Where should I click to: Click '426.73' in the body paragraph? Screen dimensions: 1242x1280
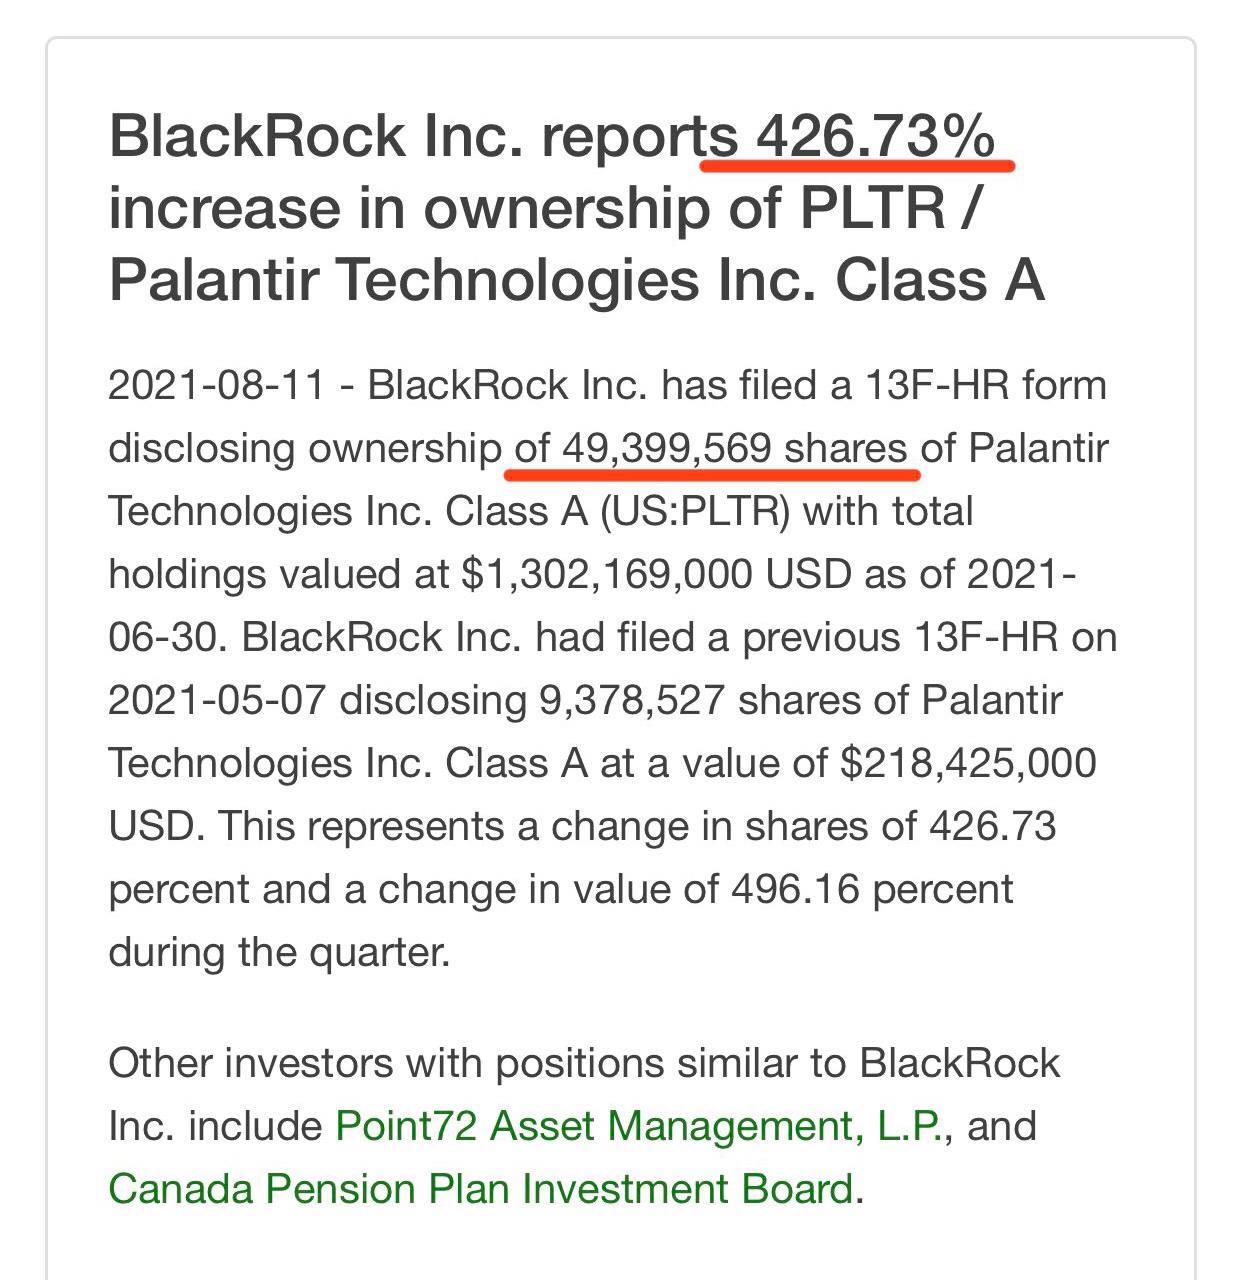point(992,826)
